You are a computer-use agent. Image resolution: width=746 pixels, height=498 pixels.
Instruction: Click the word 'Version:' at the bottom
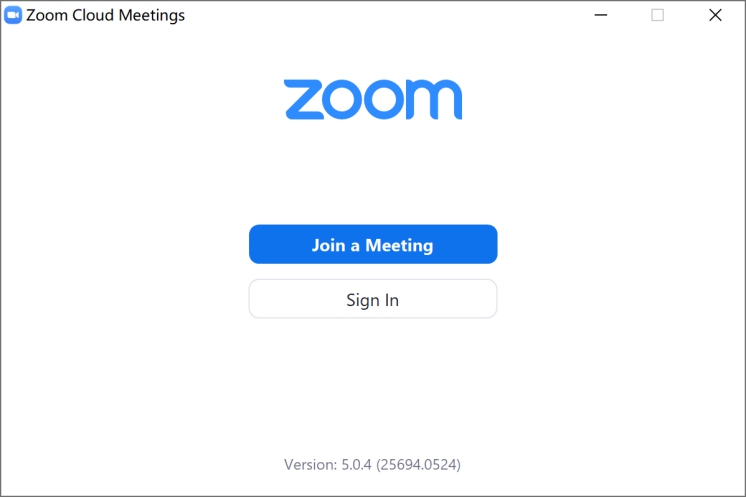tap(311, 465)
